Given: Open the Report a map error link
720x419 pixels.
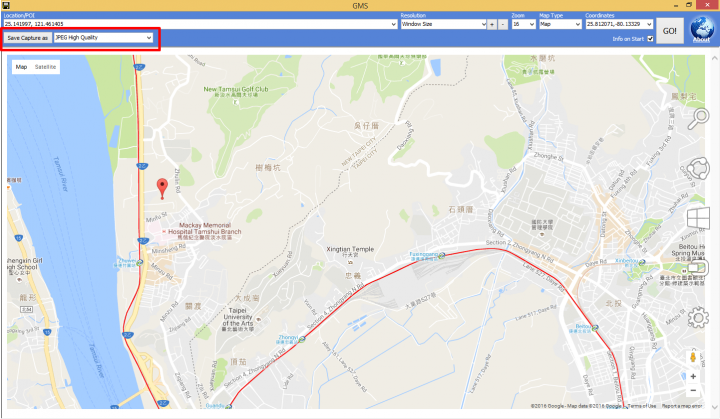Looking at the screenshot, I should (x=682, y=406).
